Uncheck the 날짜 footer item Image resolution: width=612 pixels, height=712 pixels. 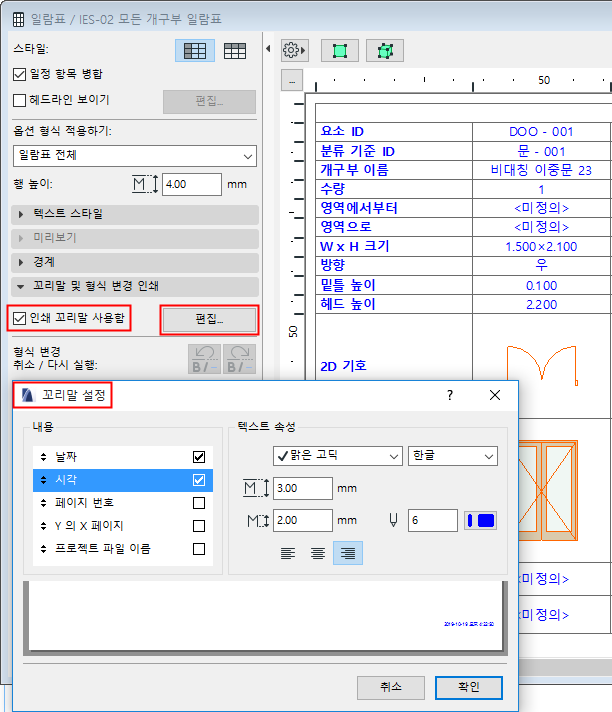[199, 457]
